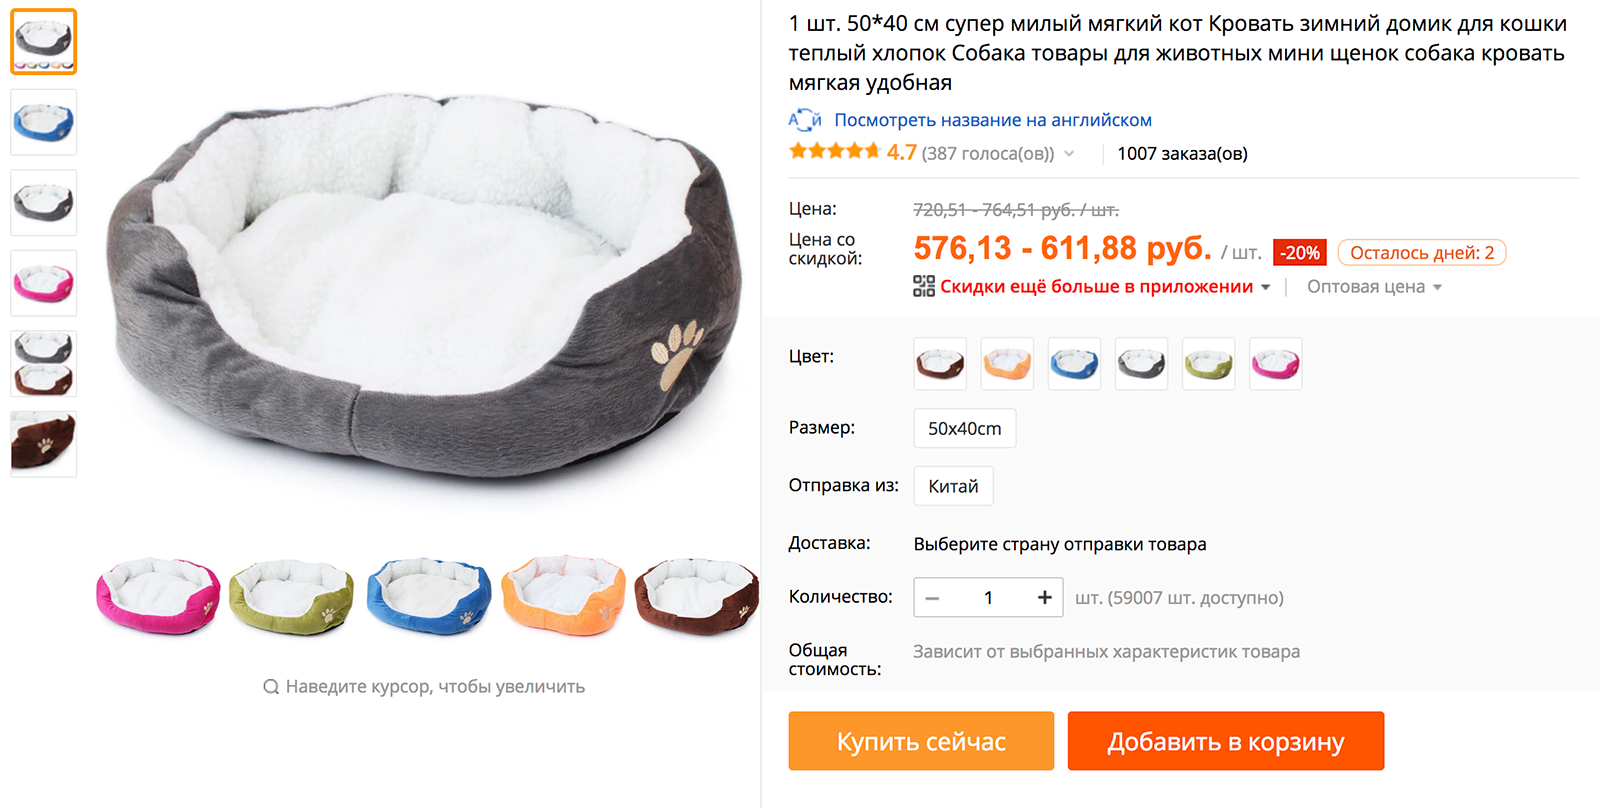
Task: Click the 'Добавить в корзину' button
Action: (1226, 741)
